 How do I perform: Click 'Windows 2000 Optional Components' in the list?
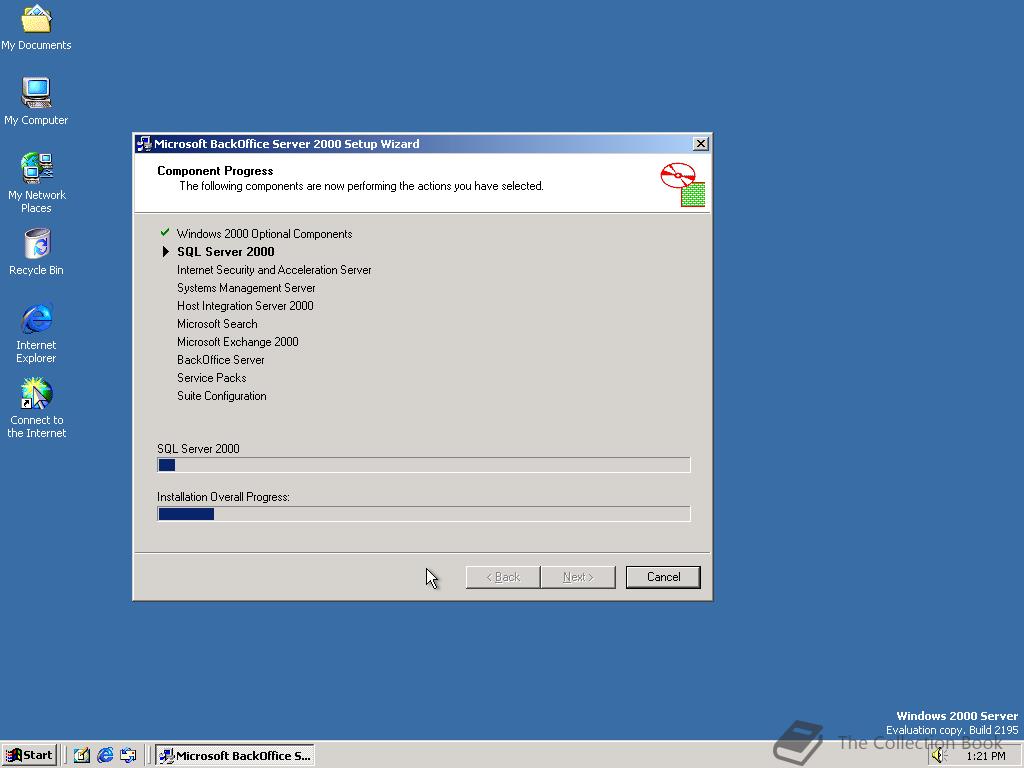point(264,234)
